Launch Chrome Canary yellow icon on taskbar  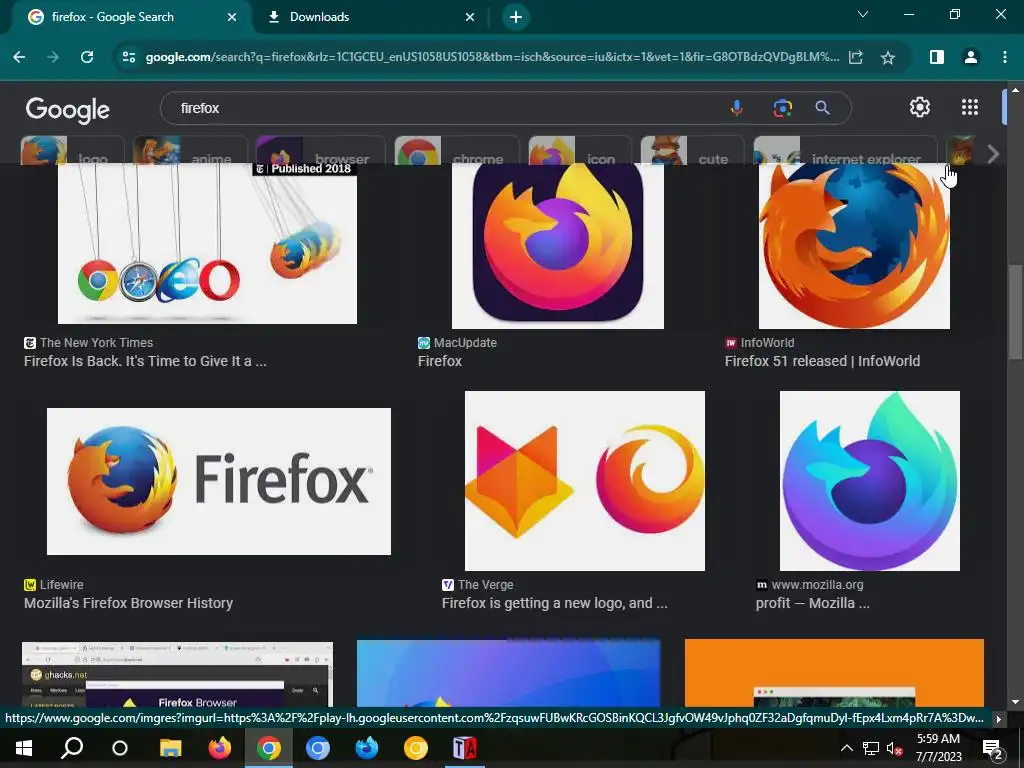(415, 748)
